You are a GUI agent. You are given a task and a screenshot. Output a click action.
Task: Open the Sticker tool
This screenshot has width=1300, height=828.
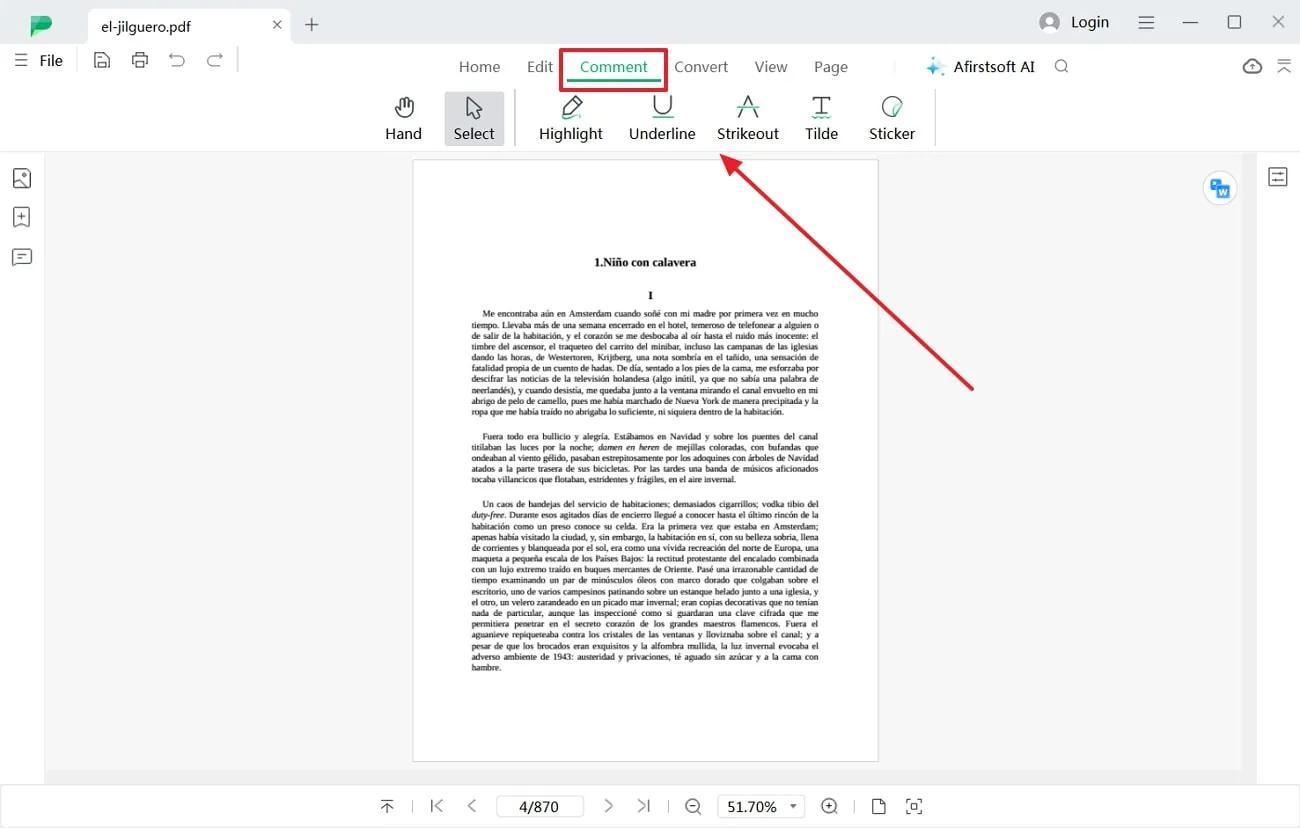[x=892, y=118]
